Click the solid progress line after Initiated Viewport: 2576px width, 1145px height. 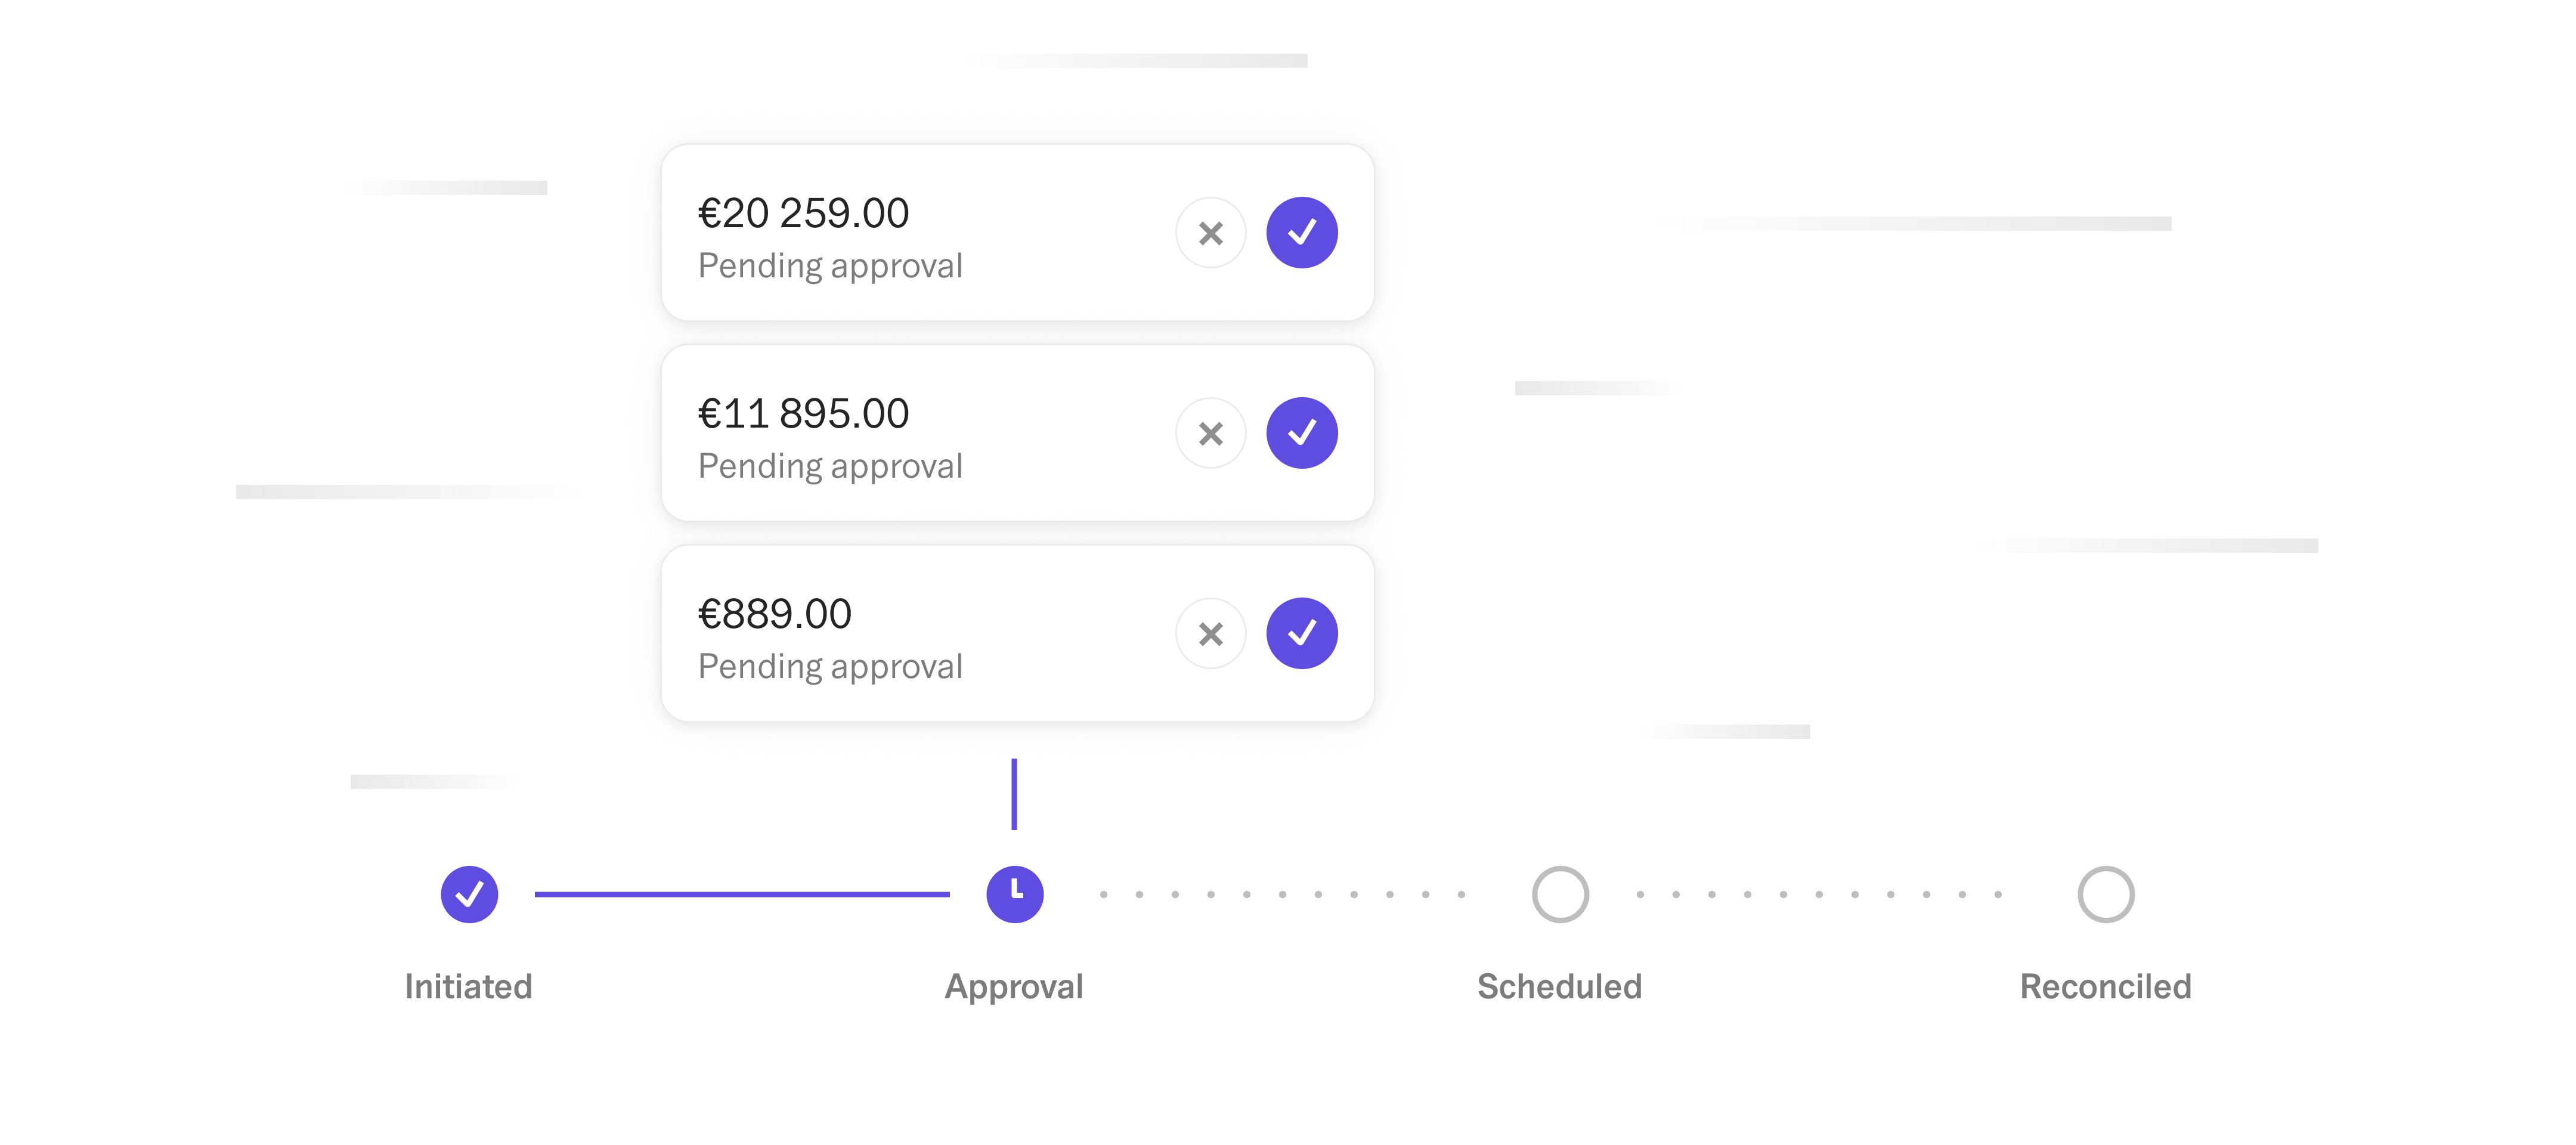742,894
